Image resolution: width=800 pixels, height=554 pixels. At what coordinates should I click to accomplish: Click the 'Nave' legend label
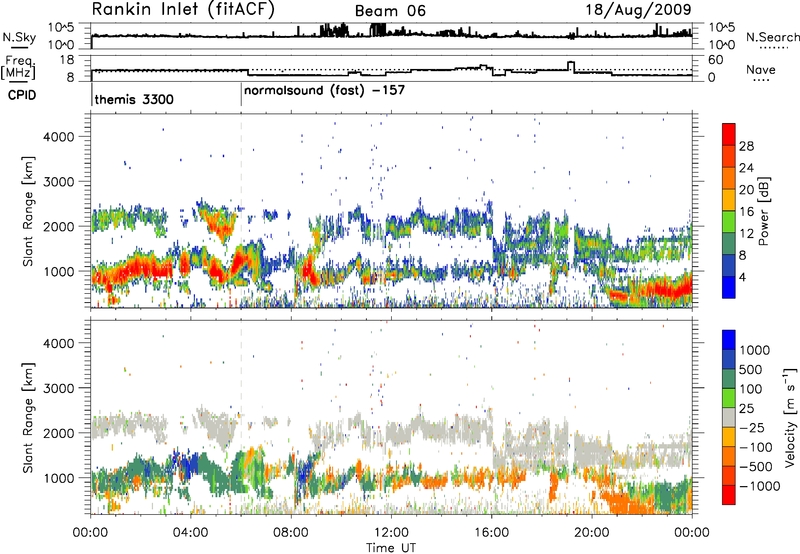[x=761, y=70]
